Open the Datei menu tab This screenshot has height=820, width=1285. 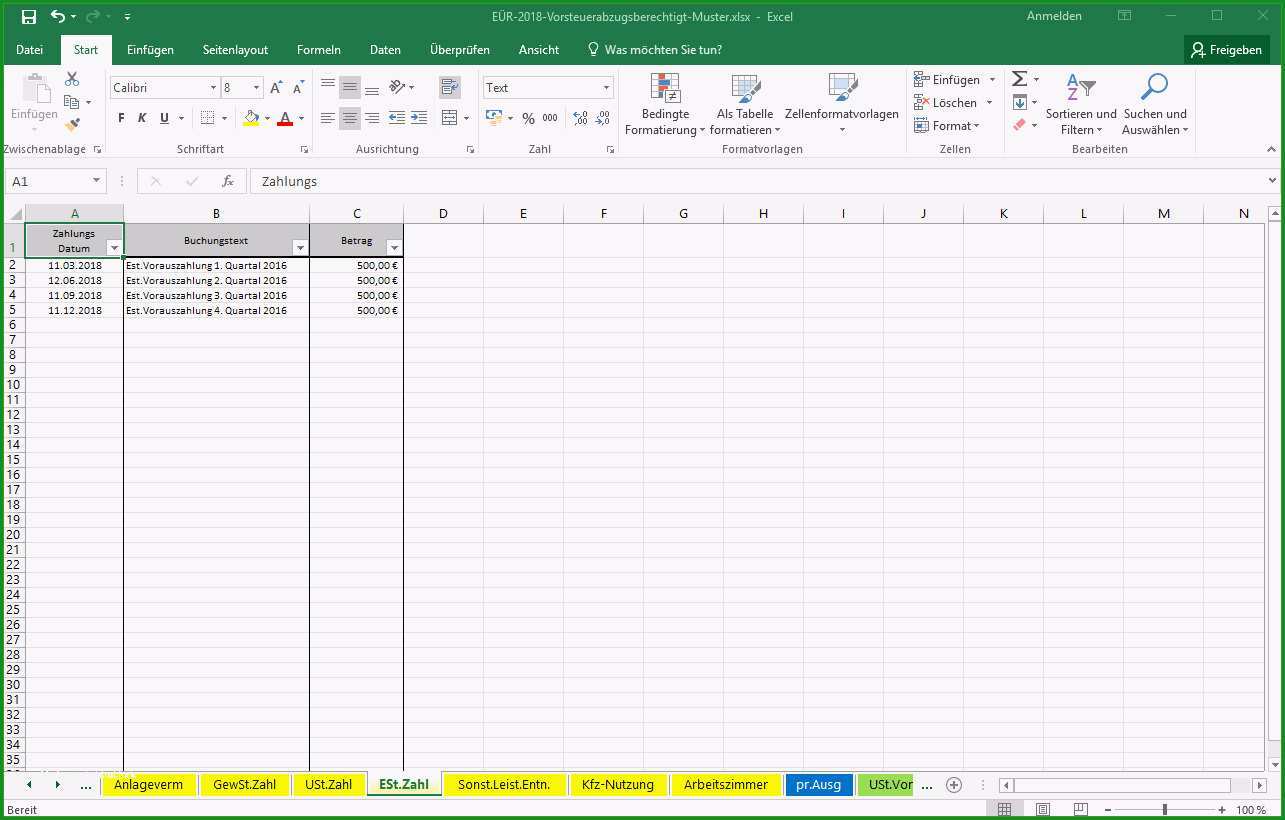point(29,50)
